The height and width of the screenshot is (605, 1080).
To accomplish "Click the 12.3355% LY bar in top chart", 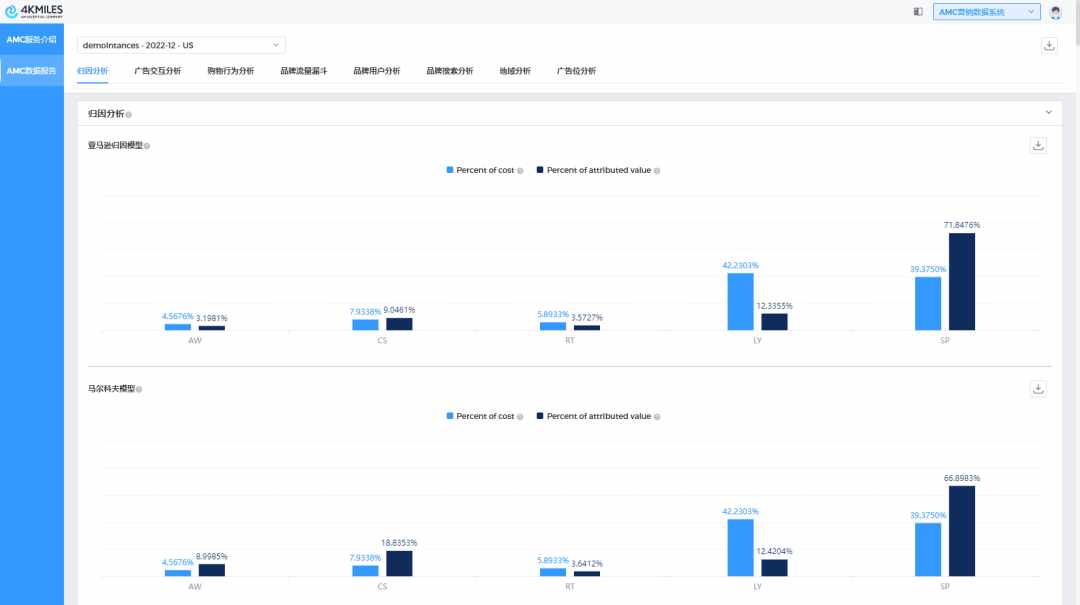I will tap(774, 322).
